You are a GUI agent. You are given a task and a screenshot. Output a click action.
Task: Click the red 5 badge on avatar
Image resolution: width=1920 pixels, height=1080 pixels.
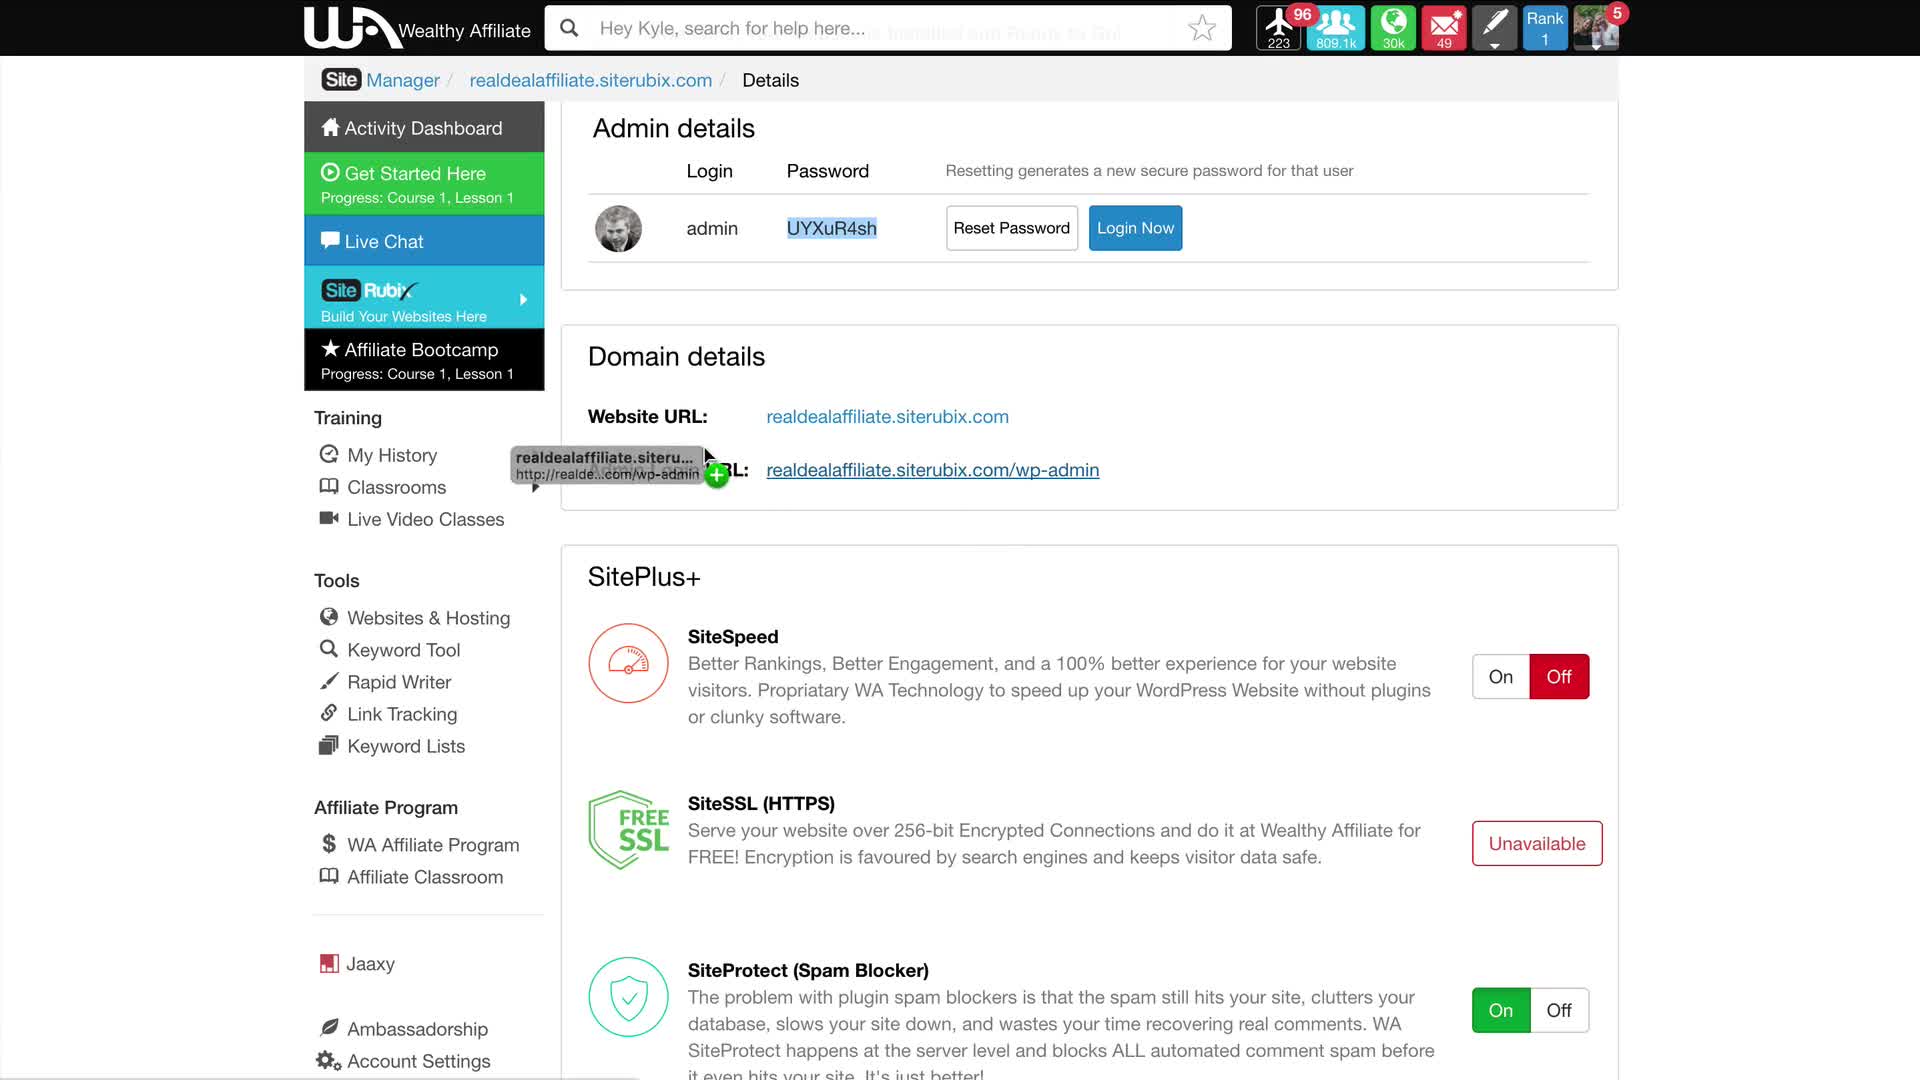click(1617, 13)
